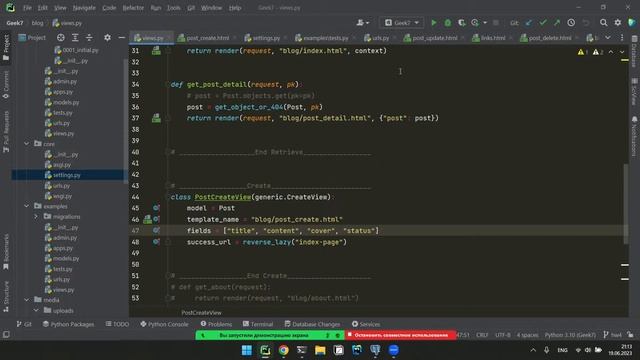The image size is (640, 360).
Task: Fold the End Retrieve comment region on line 40
Action: 167,152
